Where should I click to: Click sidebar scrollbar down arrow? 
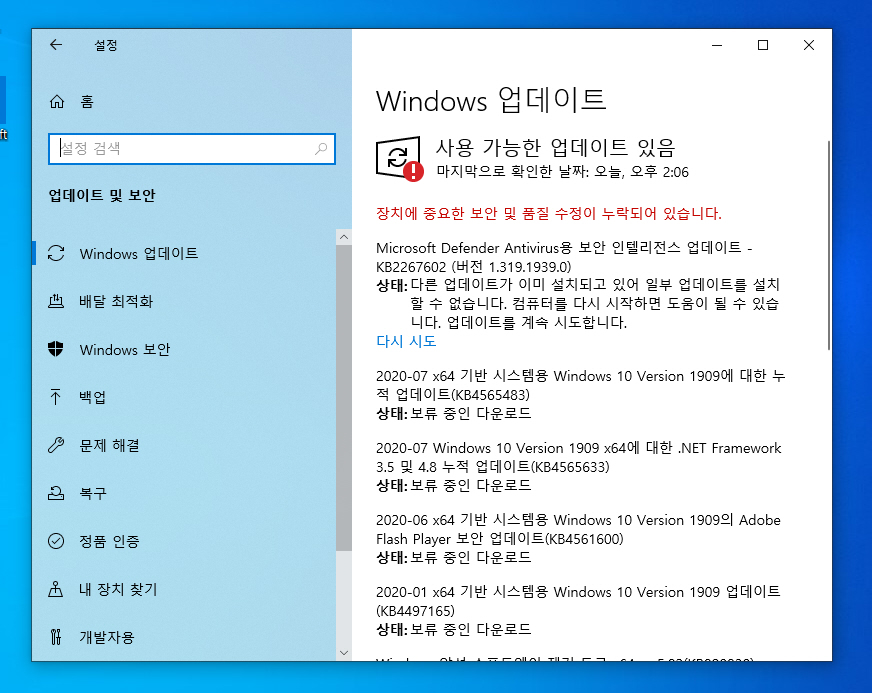(344, 653)
